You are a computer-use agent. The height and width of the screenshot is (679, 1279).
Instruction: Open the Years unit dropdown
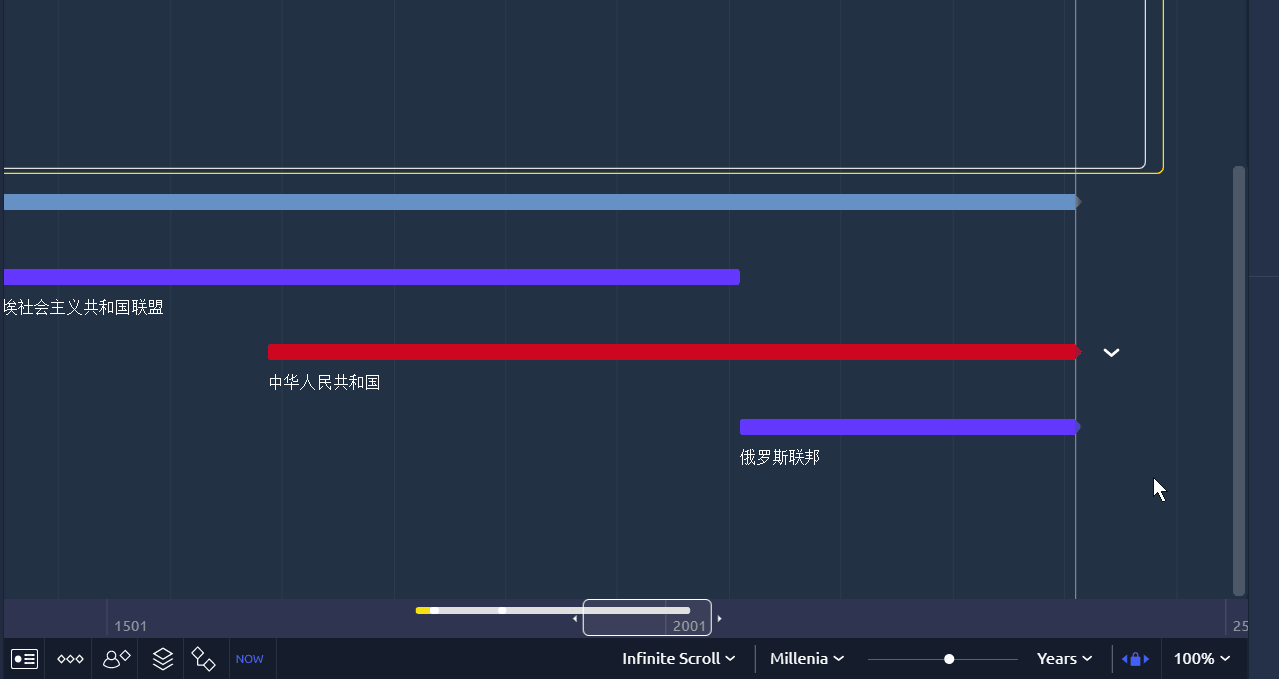click(x=1064, y=658)
